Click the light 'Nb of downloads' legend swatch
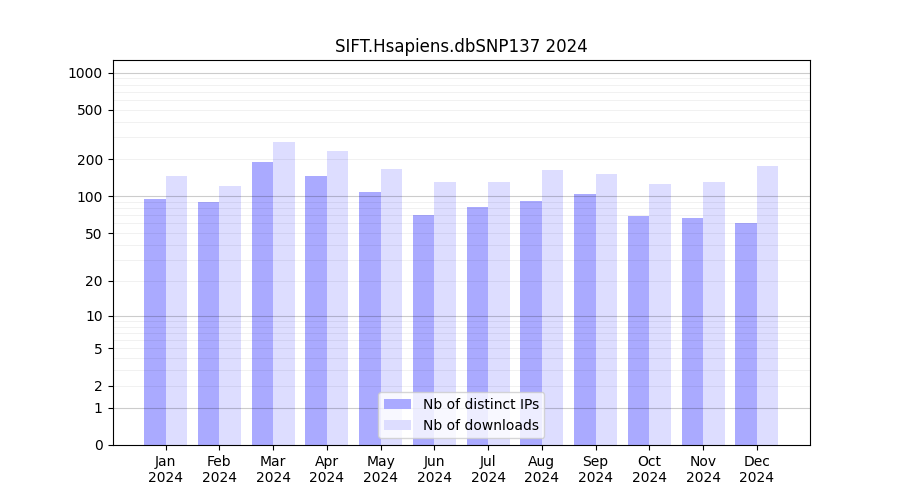 397,425
